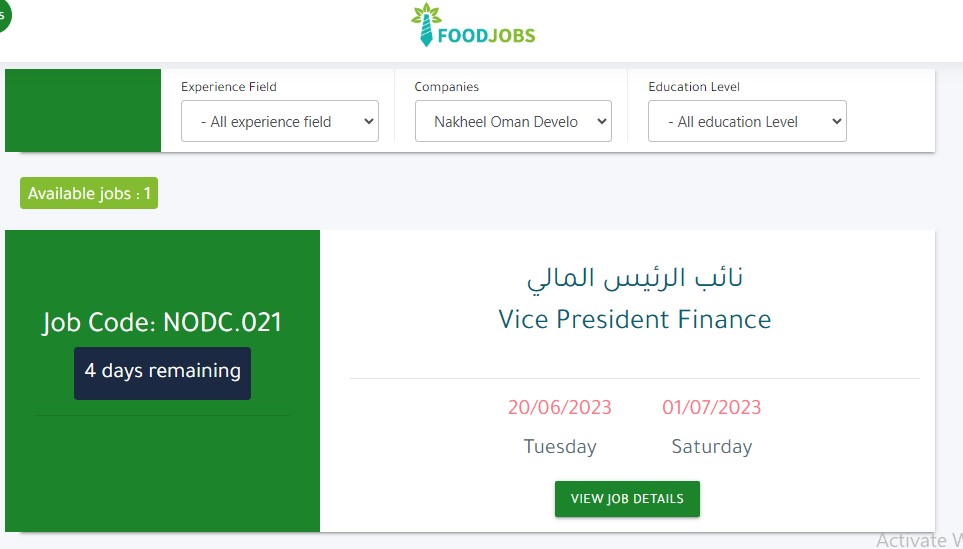Screen dimensions: 963x549
Task: Open the Arabic job title link
Action: 634,278
